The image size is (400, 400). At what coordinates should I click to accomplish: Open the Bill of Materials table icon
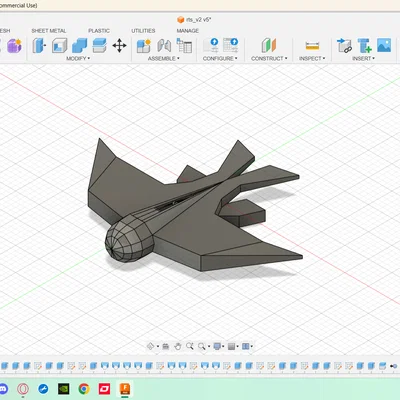point(184,46)
